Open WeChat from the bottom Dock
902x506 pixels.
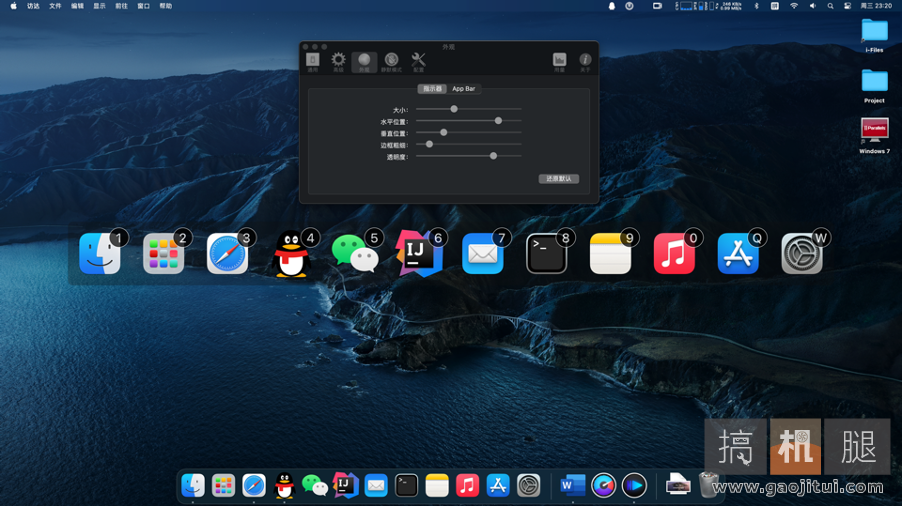[x=315, y=486]
